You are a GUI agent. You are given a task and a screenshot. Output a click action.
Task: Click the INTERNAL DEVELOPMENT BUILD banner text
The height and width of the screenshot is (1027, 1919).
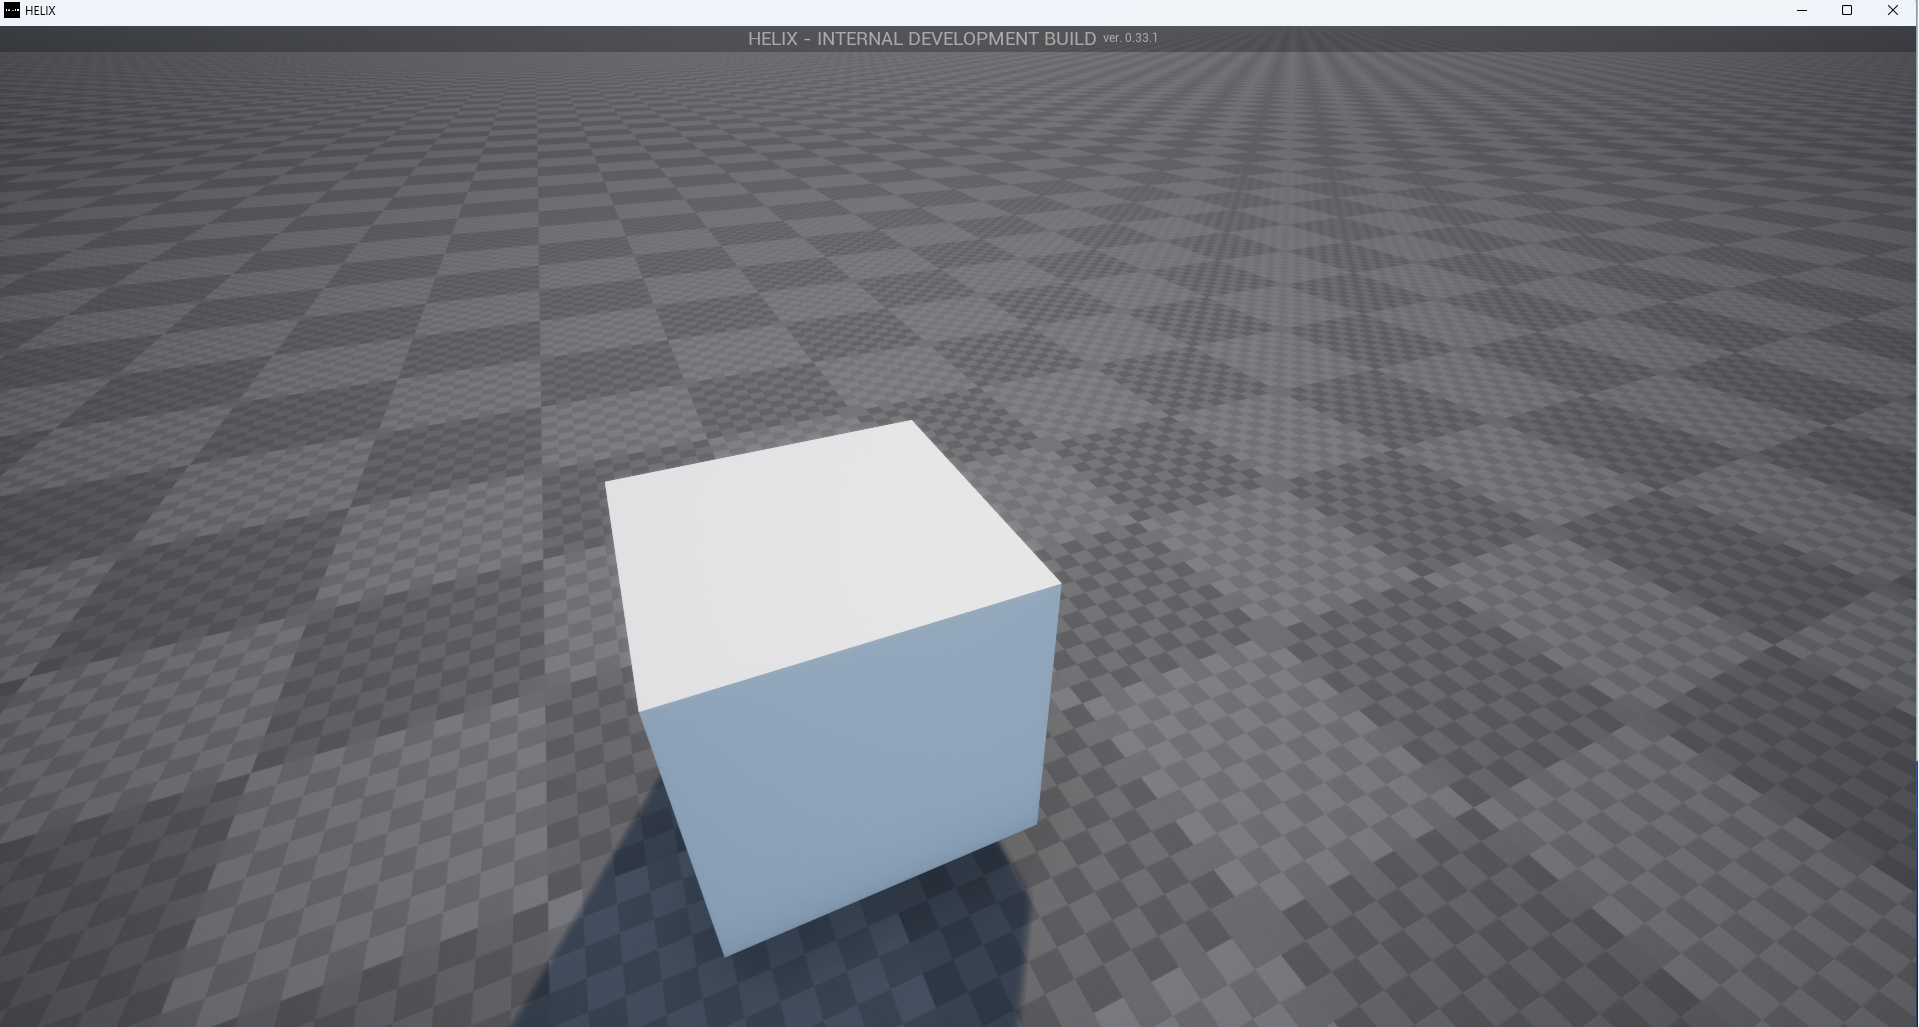(956, 39)
